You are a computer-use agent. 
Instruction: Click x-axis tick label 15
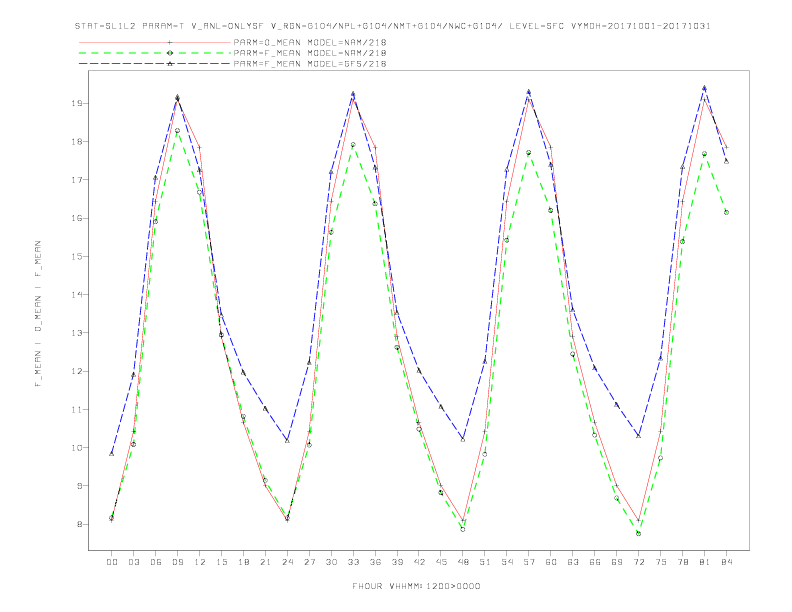click(x=221, y=562)
